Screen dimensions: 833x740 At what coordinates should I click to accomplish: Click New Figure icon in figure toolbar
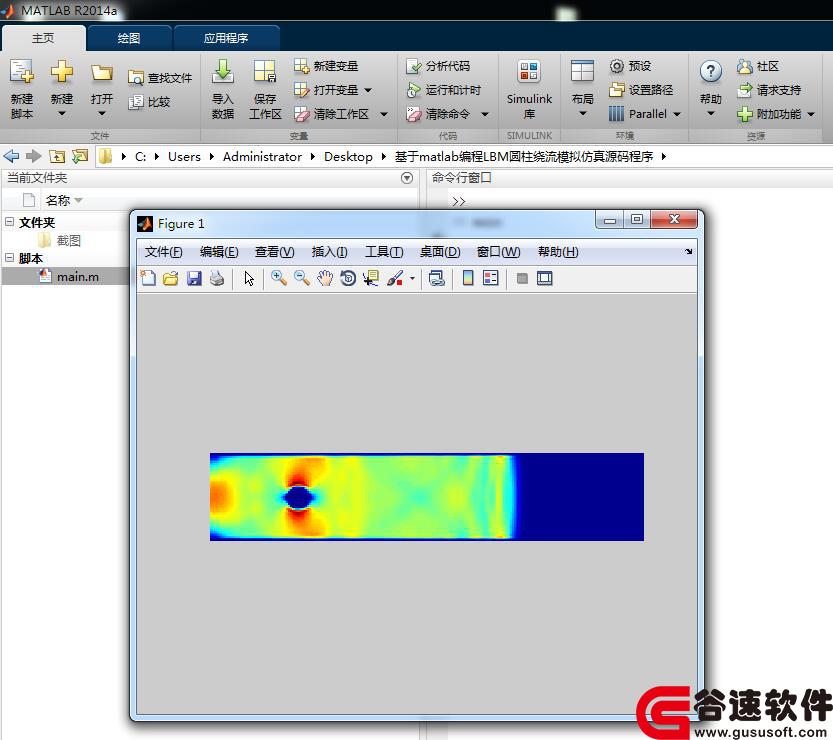pos(148,278)
